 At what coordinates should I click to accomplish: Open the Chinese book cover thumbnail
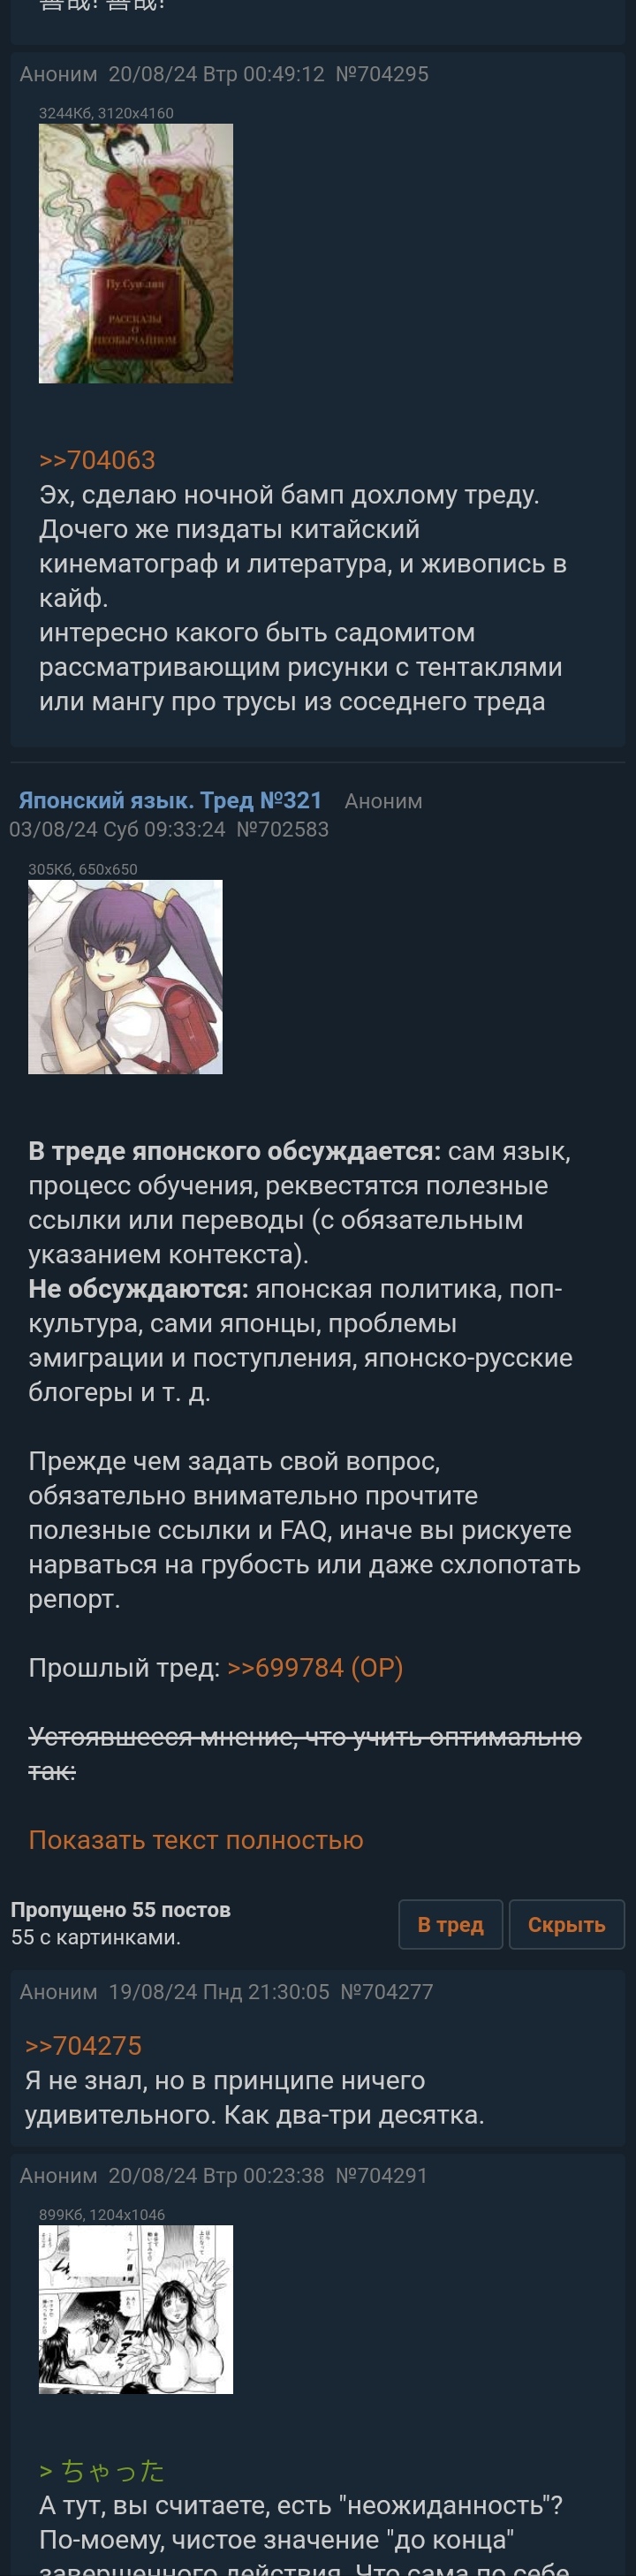tap(136, 253)
